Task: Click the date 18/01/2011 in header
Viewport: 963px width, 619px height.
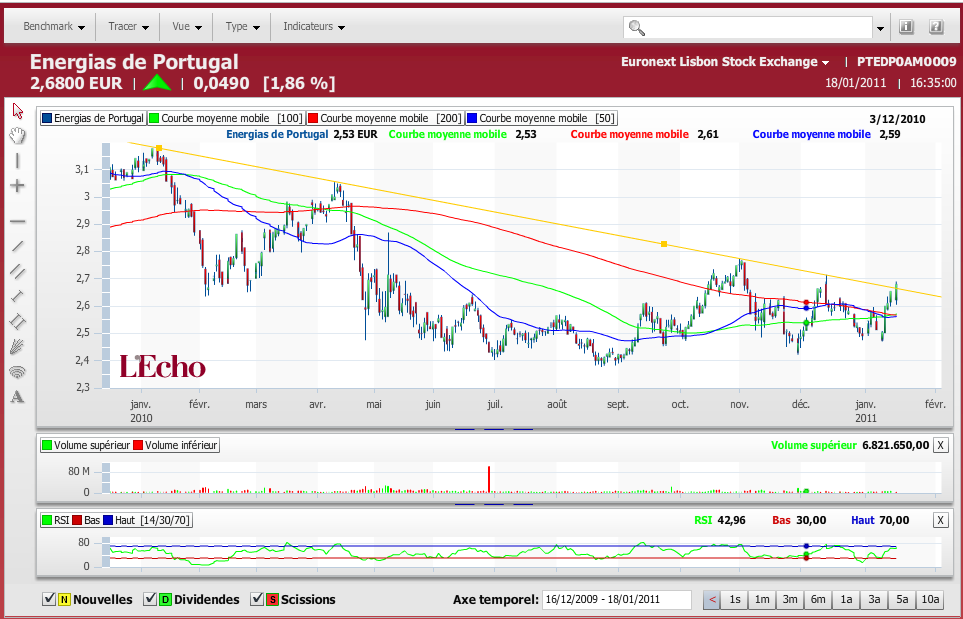Action: click(856, 83)
